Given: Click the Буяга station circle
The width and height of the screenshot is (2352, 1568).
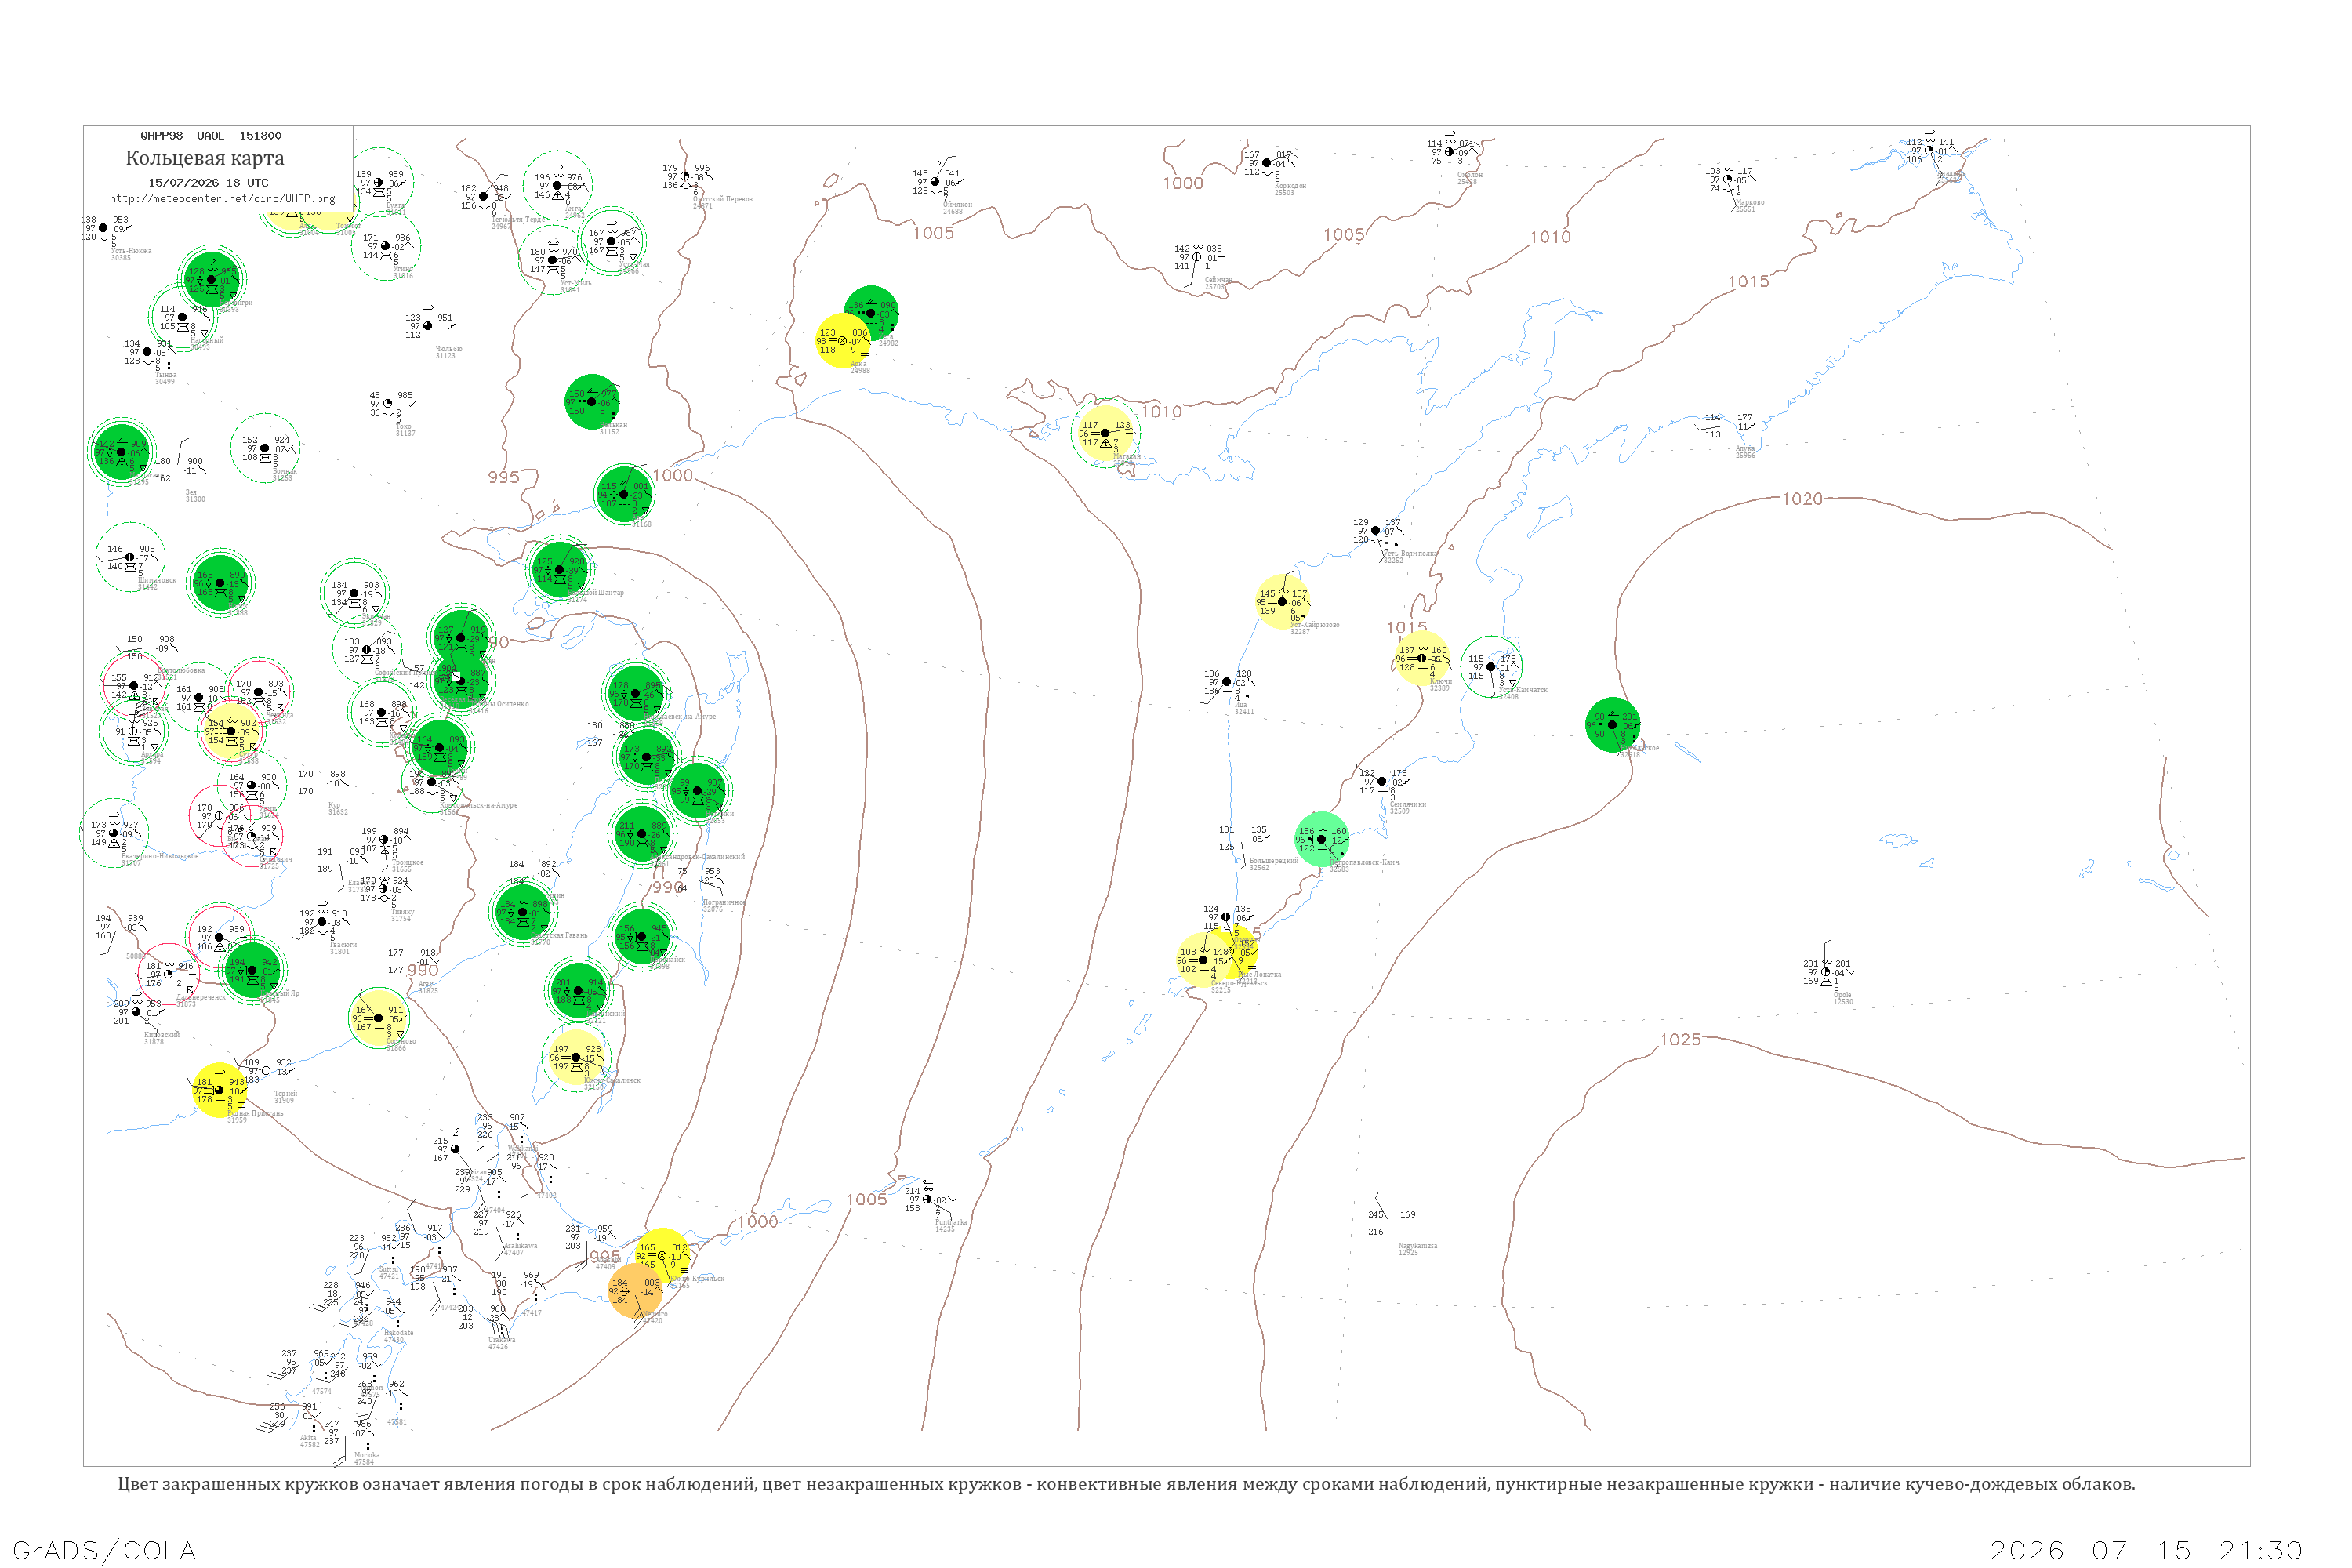Looking at the screenshot, I should click(378, 183).
